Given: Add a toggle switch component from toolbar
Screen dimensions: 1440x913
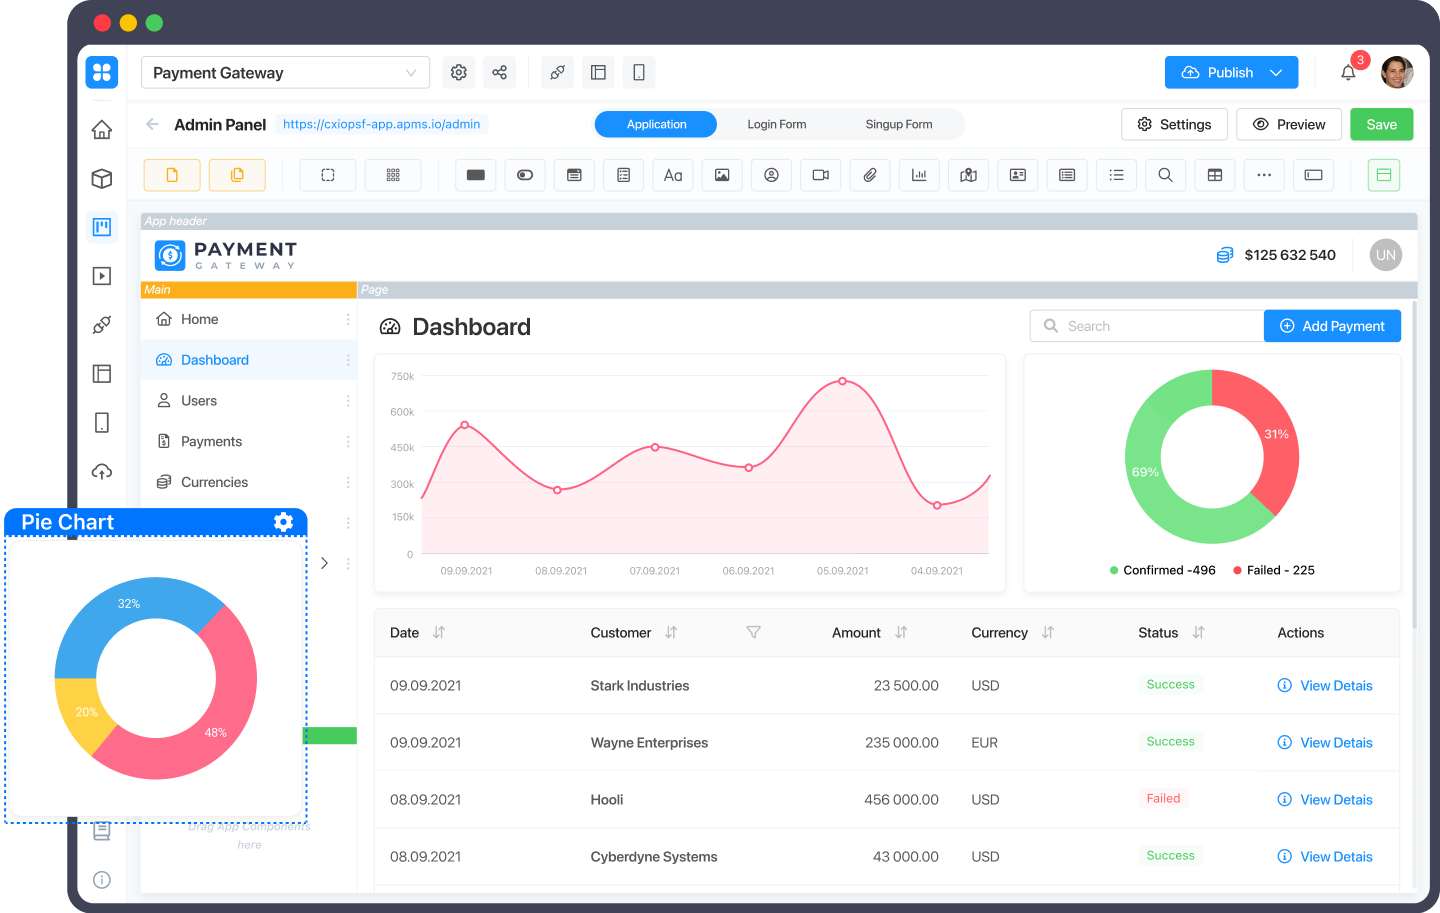Looking at the screenshot, I should 525,174.
